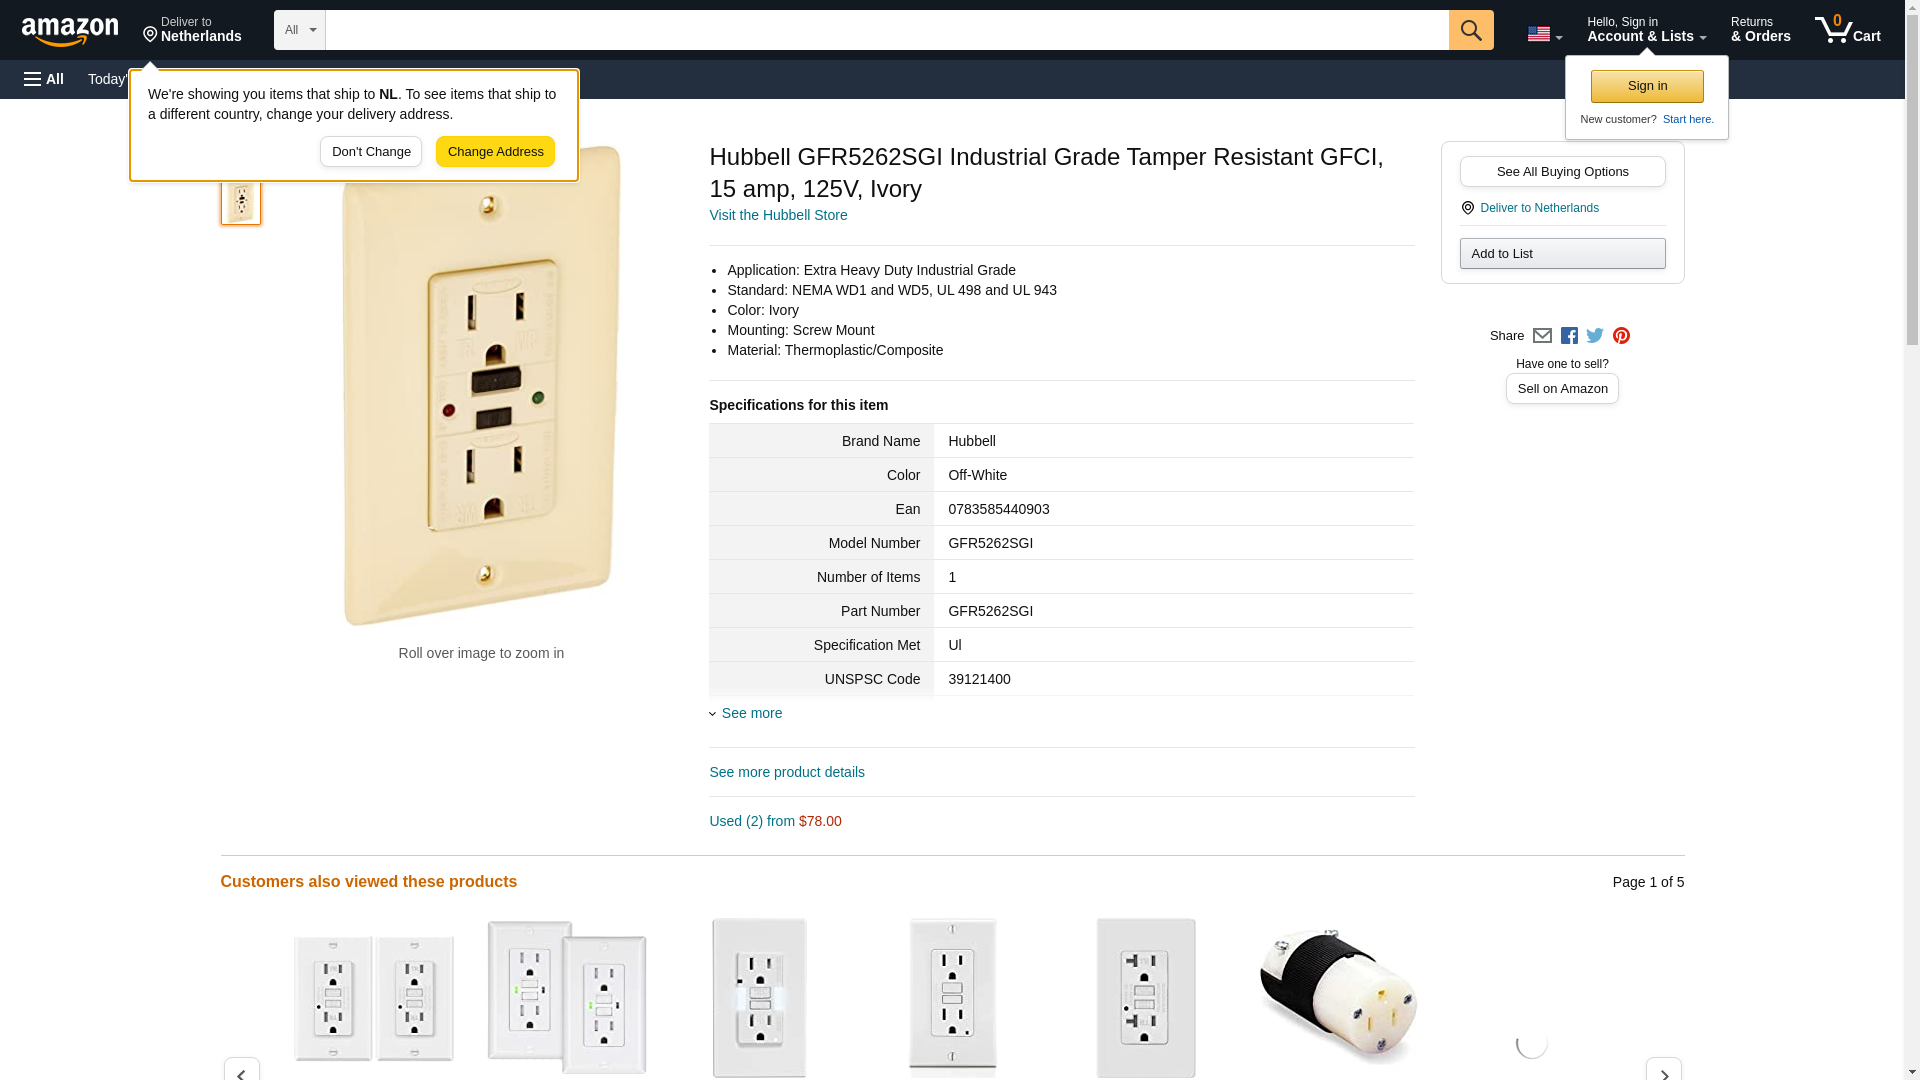Go to next carousel page arrow

pyautogui.click(x=1663, y=1070)
